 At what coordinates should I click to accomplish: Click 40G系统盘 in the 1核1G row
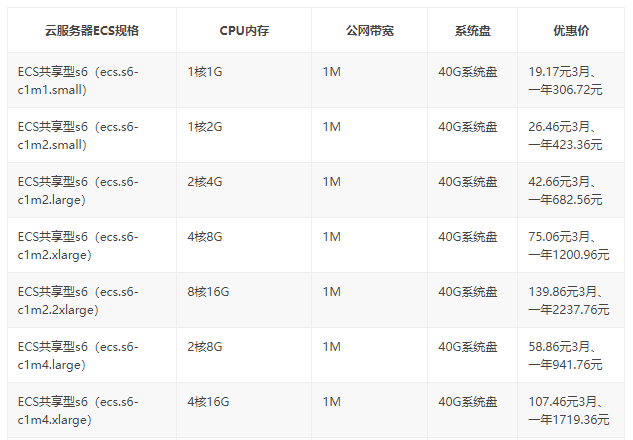click(467, 72)
